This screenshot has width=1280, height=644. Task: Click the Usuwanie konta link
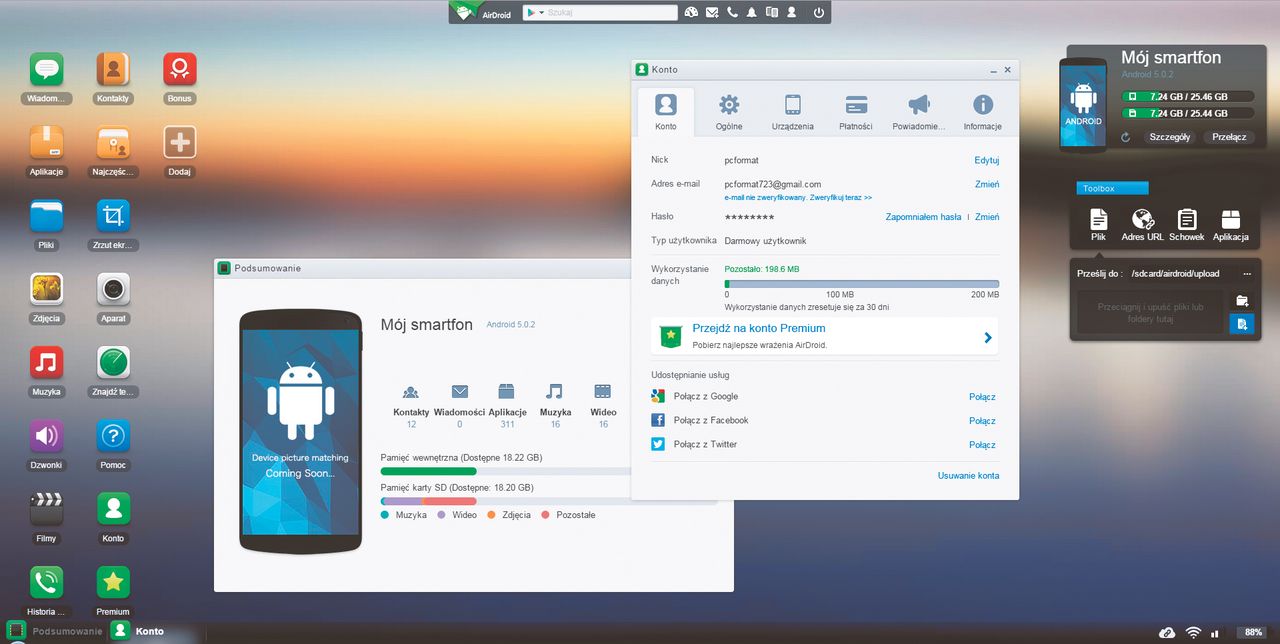968,476
